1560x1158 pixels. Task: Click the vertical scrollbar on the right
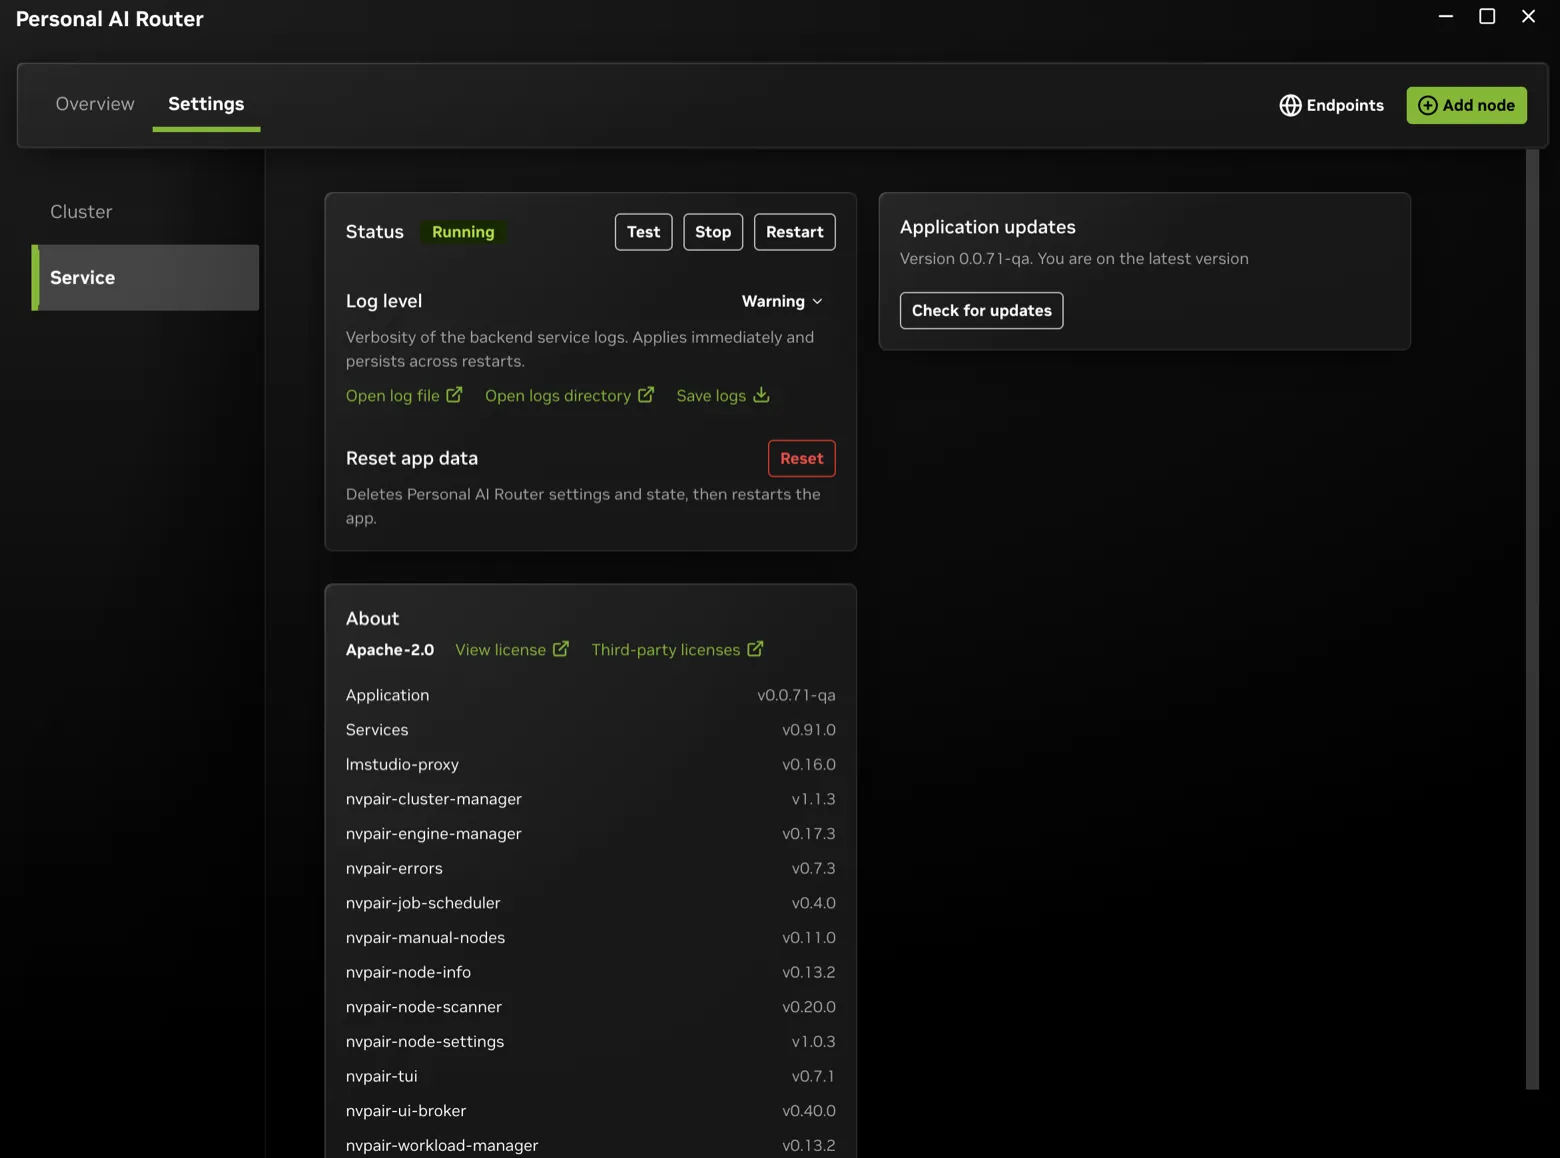click(x=1532, y=619)
